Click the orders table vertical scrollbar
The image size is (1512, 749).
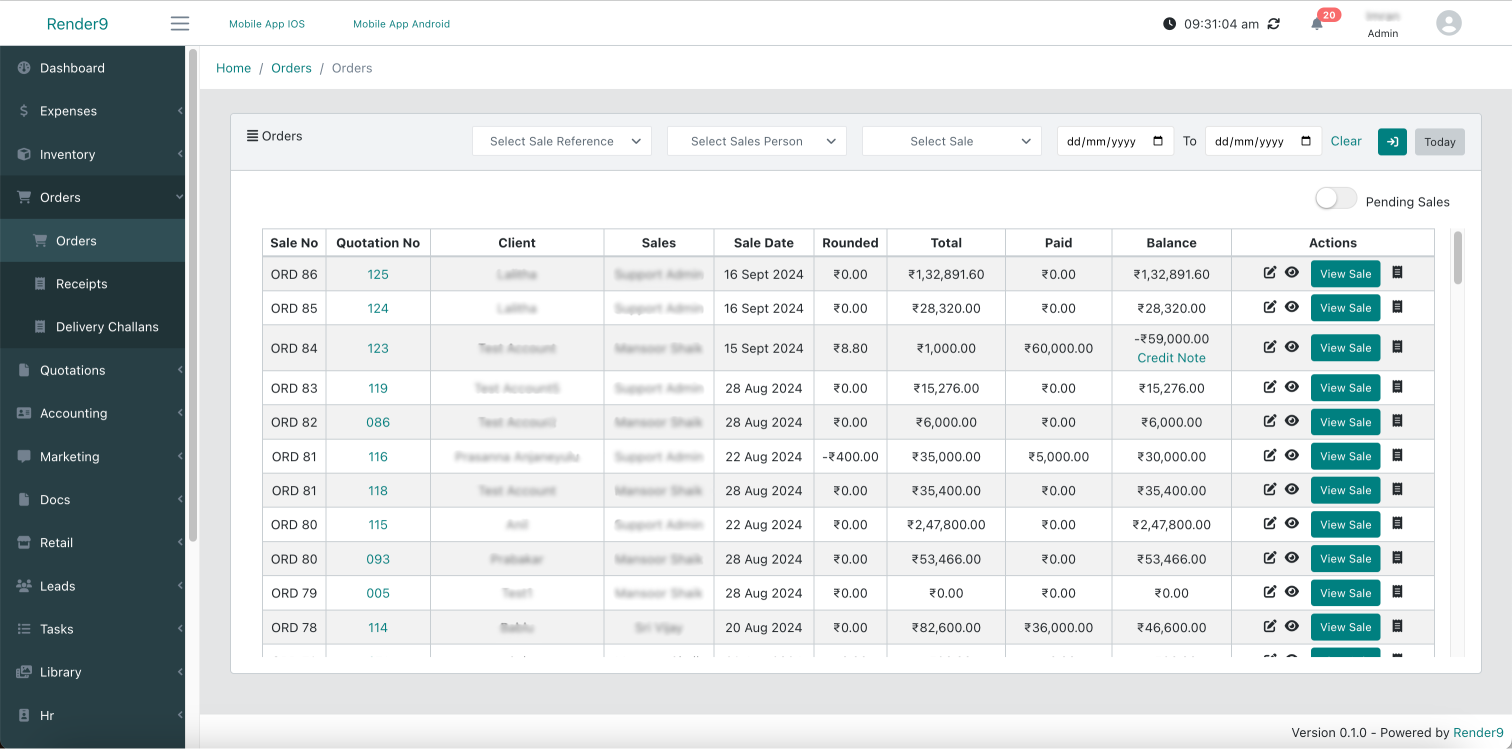(x=1457, y=258)
